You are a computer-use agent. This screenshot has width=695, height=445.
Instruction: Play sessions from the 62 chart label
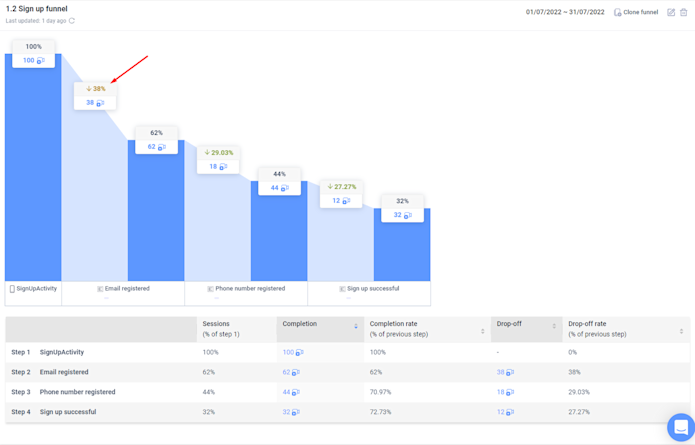162,147
